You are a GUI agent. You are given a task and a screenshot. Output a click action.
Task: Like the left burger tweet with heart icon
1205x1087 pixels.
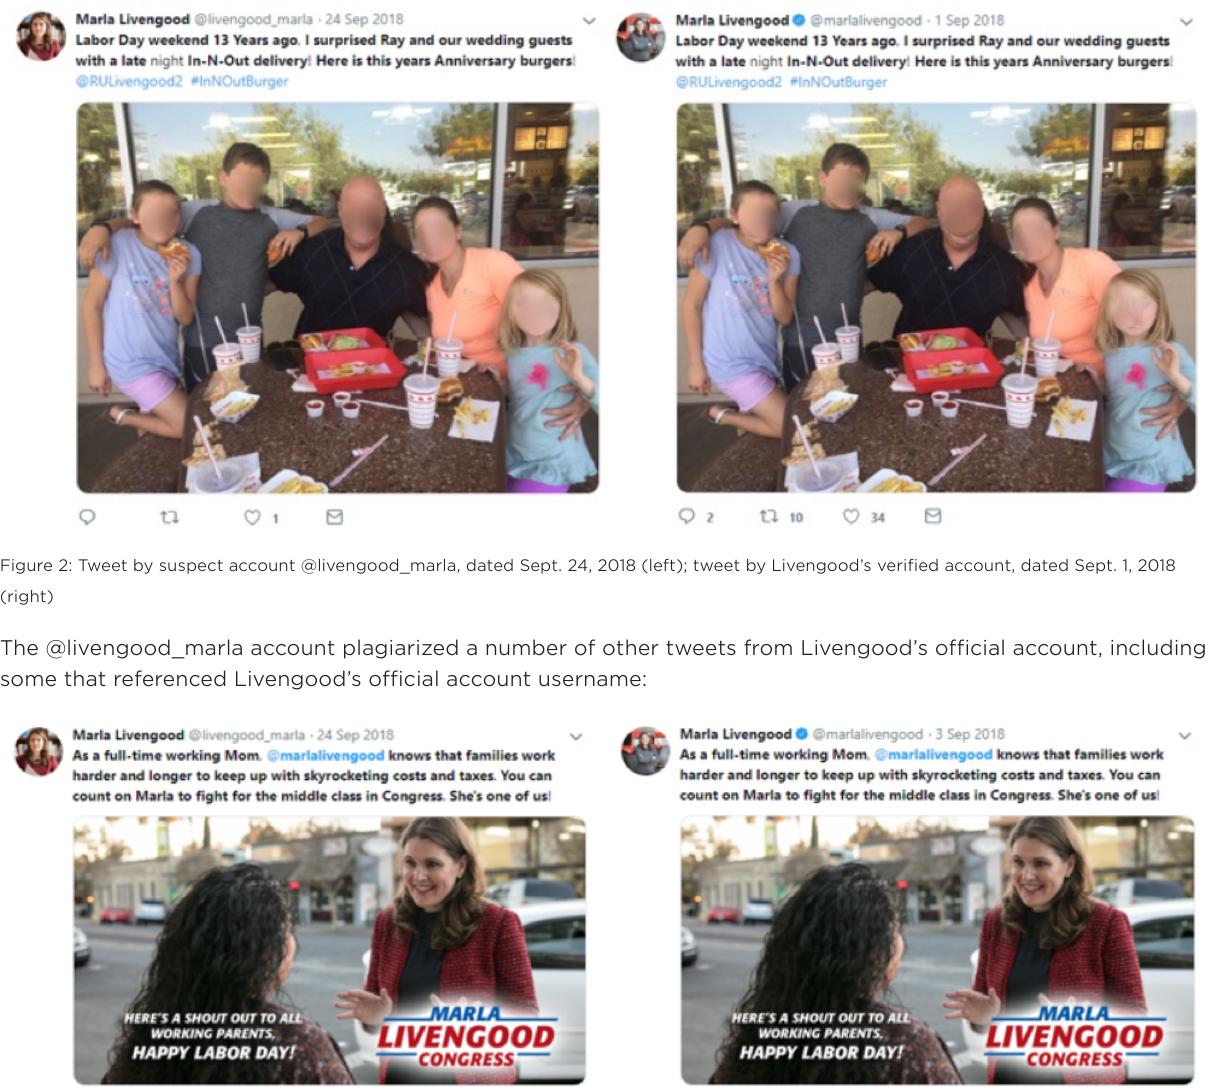[253, 517]
